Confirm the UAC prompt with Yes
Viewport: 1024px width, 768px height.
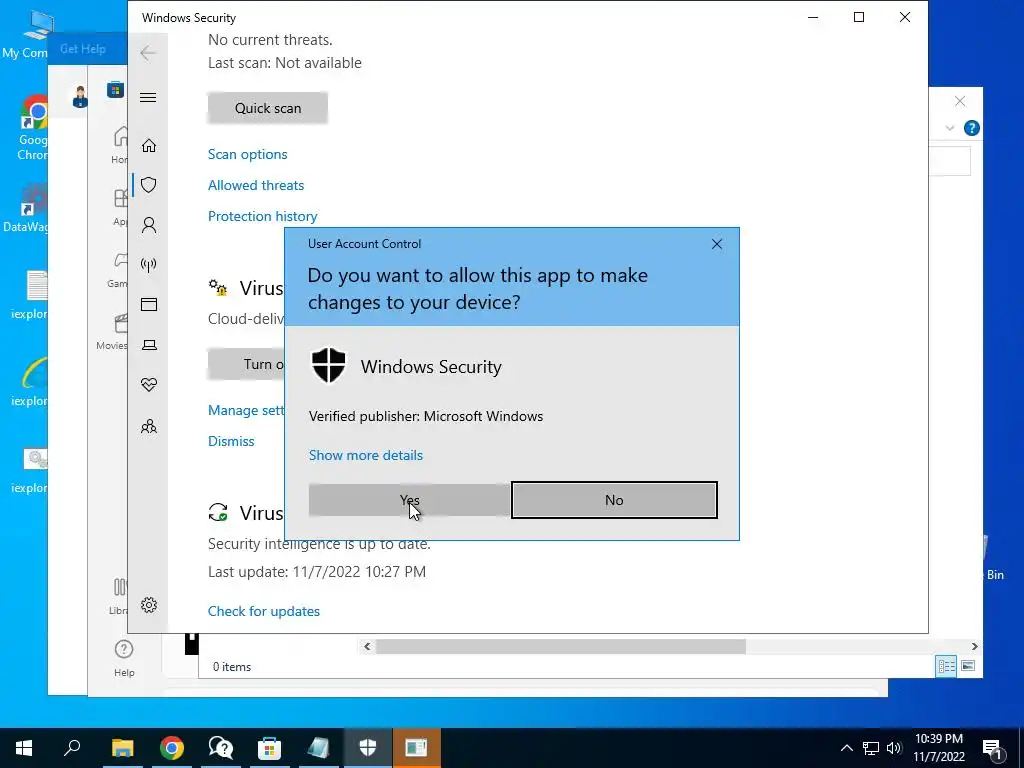tap(409, 500)
